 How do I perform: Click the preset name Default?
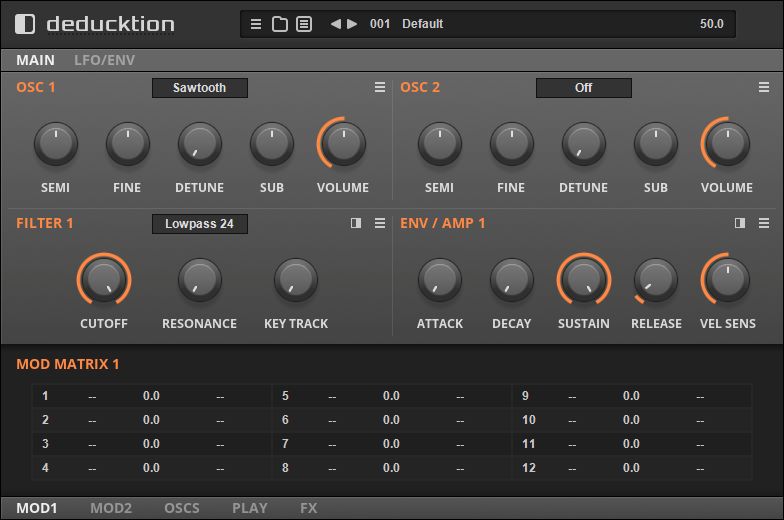(422, 24)
